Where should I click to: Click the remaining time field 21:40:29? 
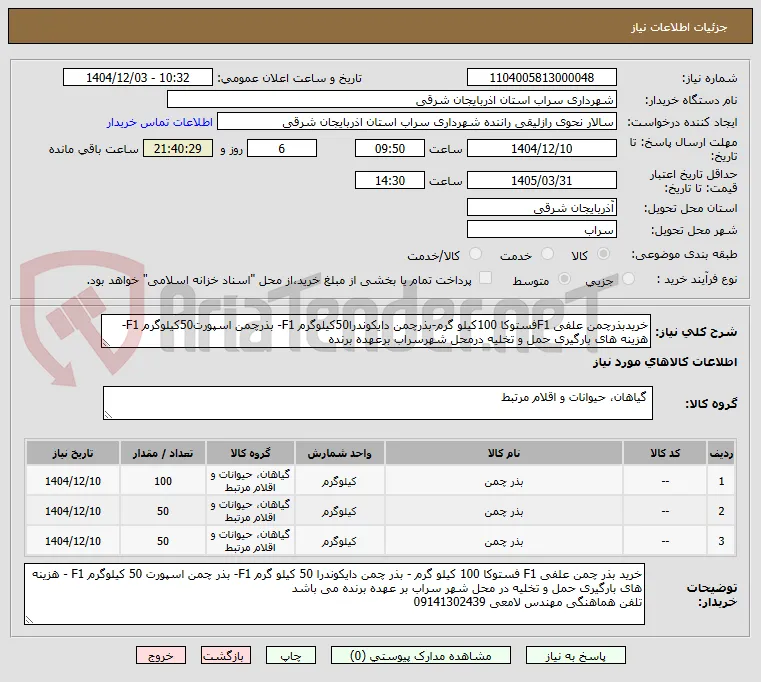click(x=178, y=149)
